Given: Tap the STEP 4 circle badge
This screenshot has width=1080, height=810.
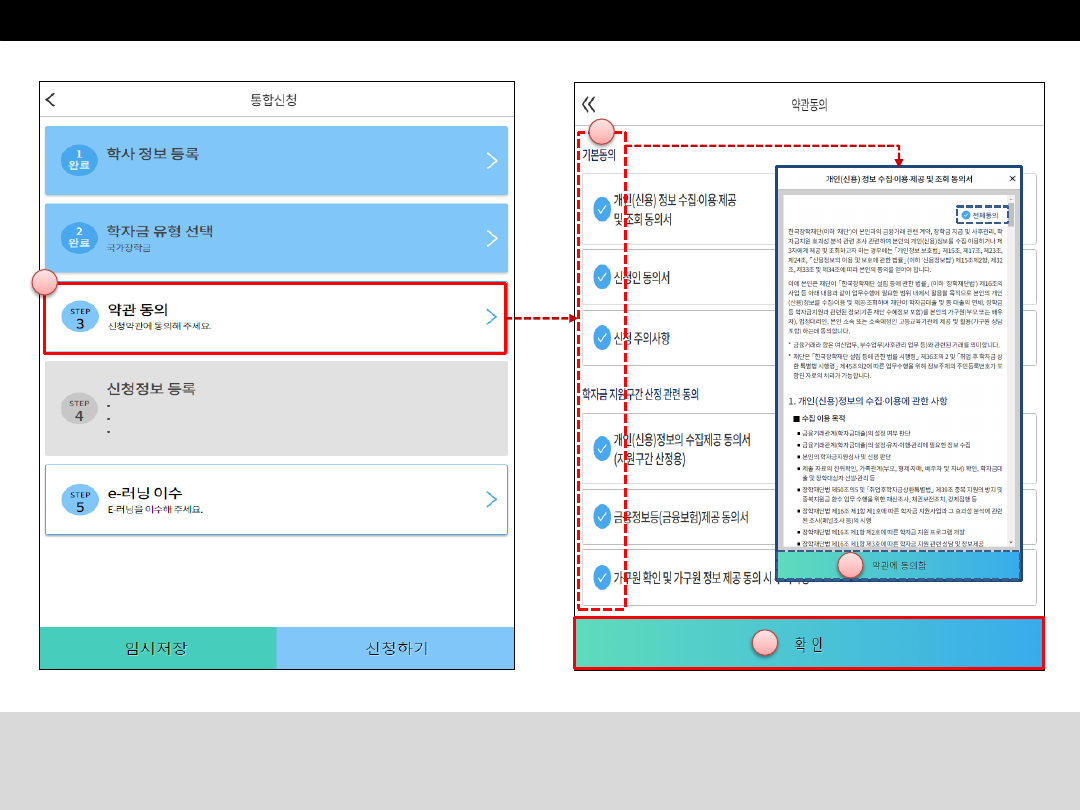Looking at the screenshot, I should pos(80,409).
